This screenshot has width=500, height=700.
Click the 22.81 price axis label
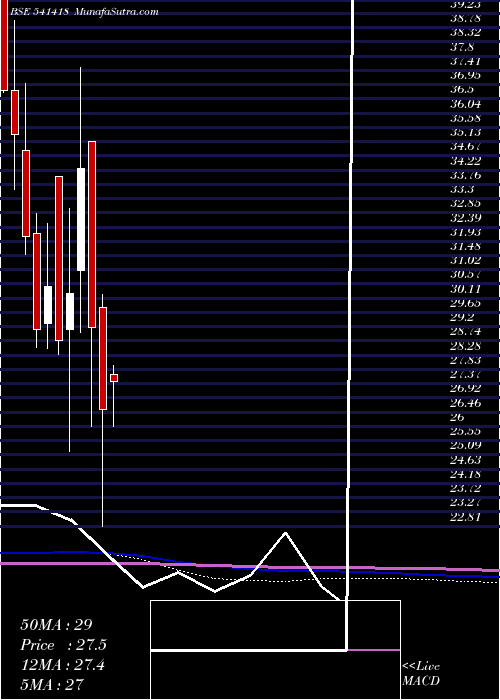point(466,517)
